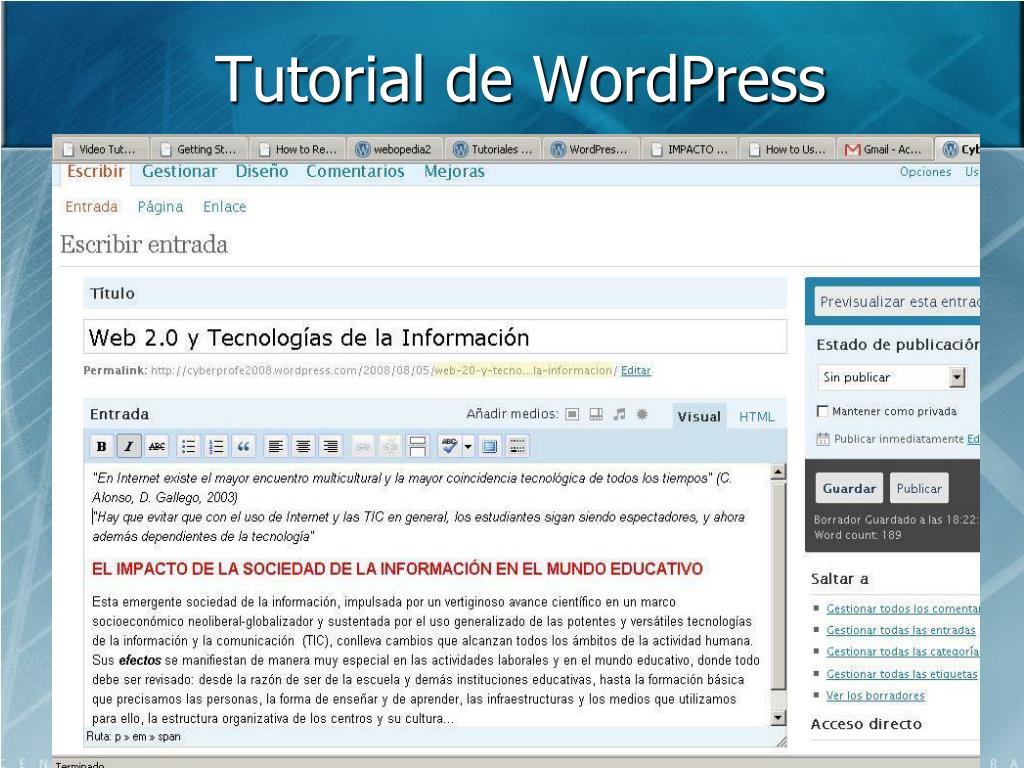
Task: Edit the permalink via Editar link
Action: click(x=635, y=370)
